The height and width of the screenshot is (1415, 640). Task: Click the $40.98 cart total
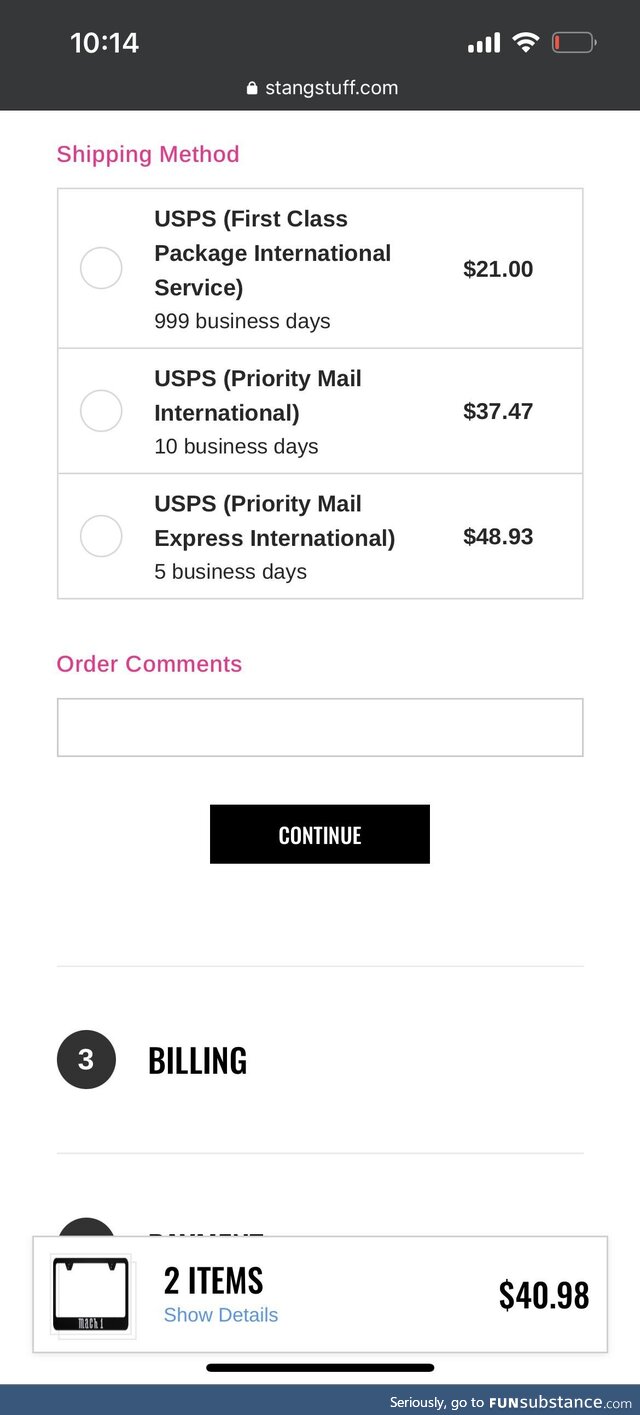coord(544,1295)
